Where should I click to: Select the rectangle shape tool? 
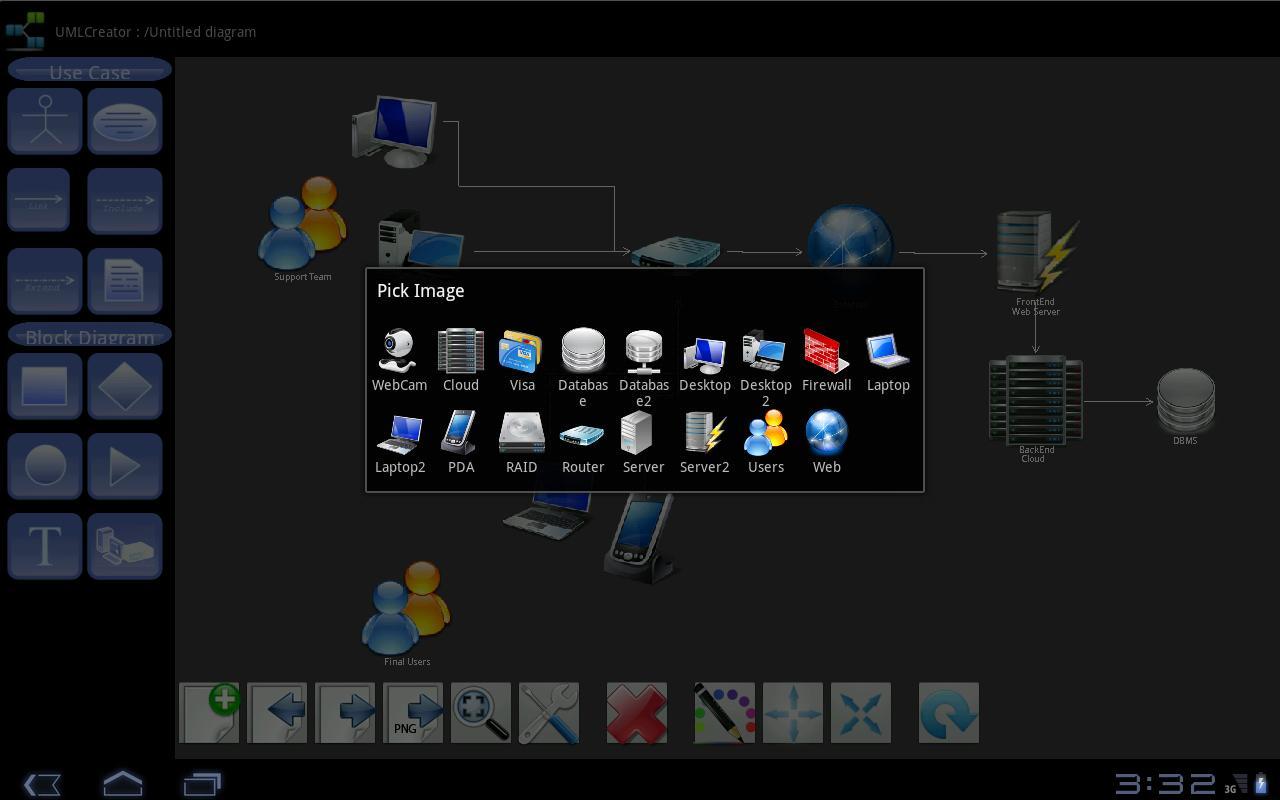44,386
